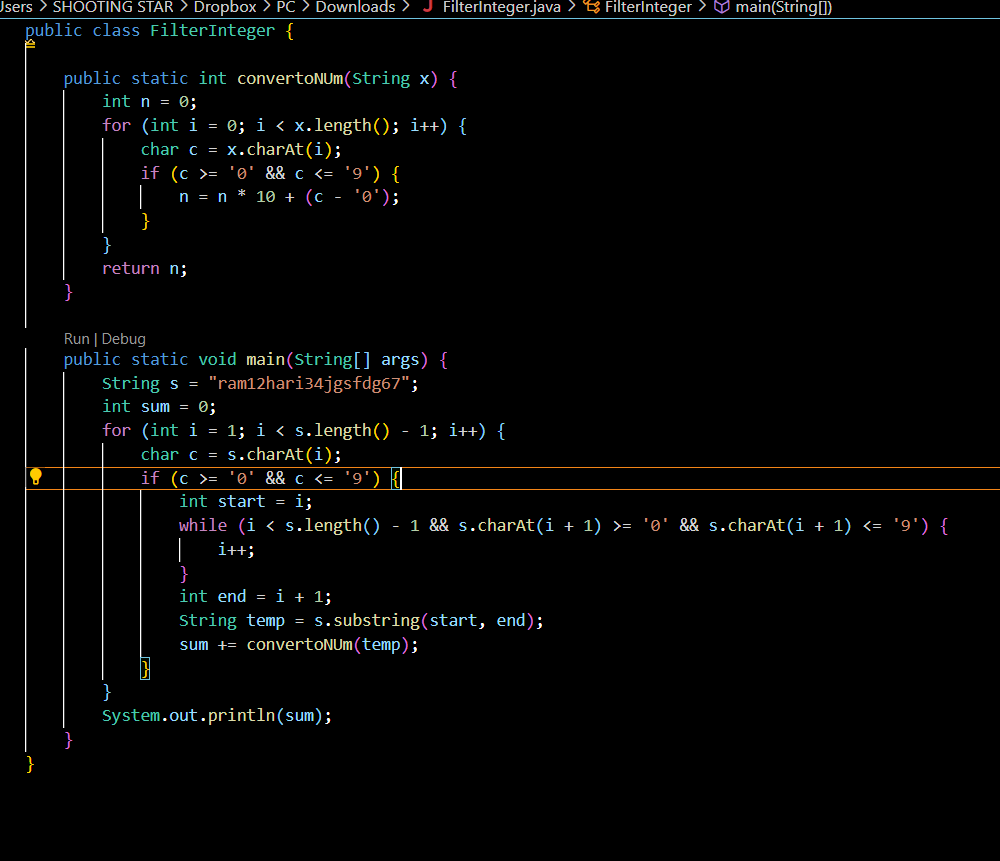Click 'int end = i + 1;' line
This screenshot has width=1000, height=861.
pyautogui.click(x=256, y=596)
